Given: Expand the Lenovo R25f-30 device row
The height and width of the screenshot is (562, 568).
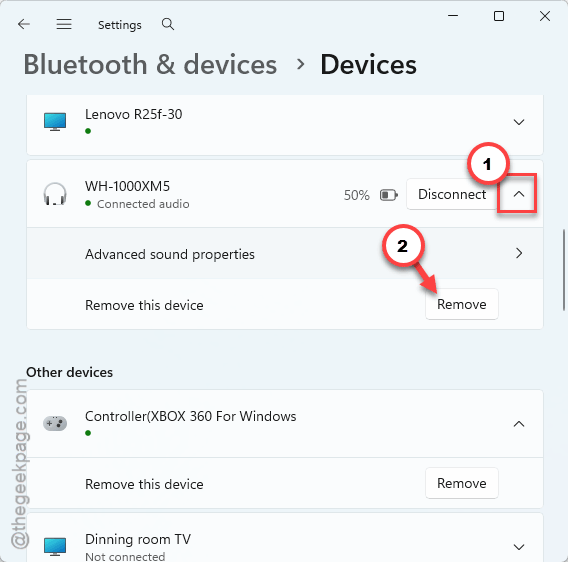Looking at the screenshot, I should [519, 122].
